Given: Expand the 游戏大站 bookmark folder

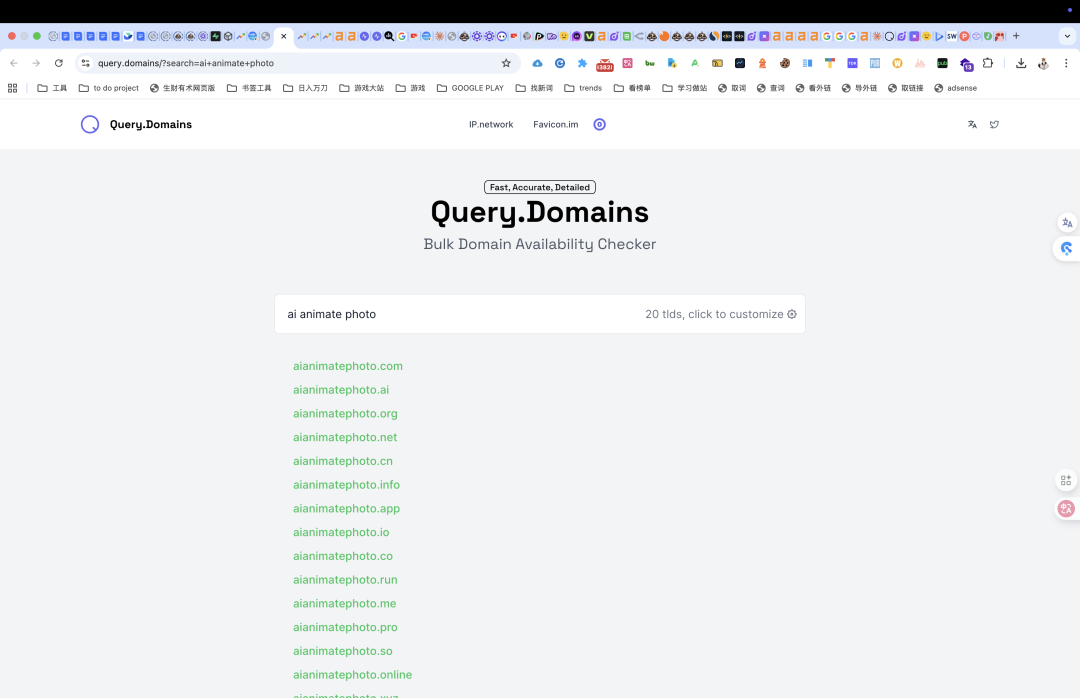Looking at the screenshot, I should [362, 88].
